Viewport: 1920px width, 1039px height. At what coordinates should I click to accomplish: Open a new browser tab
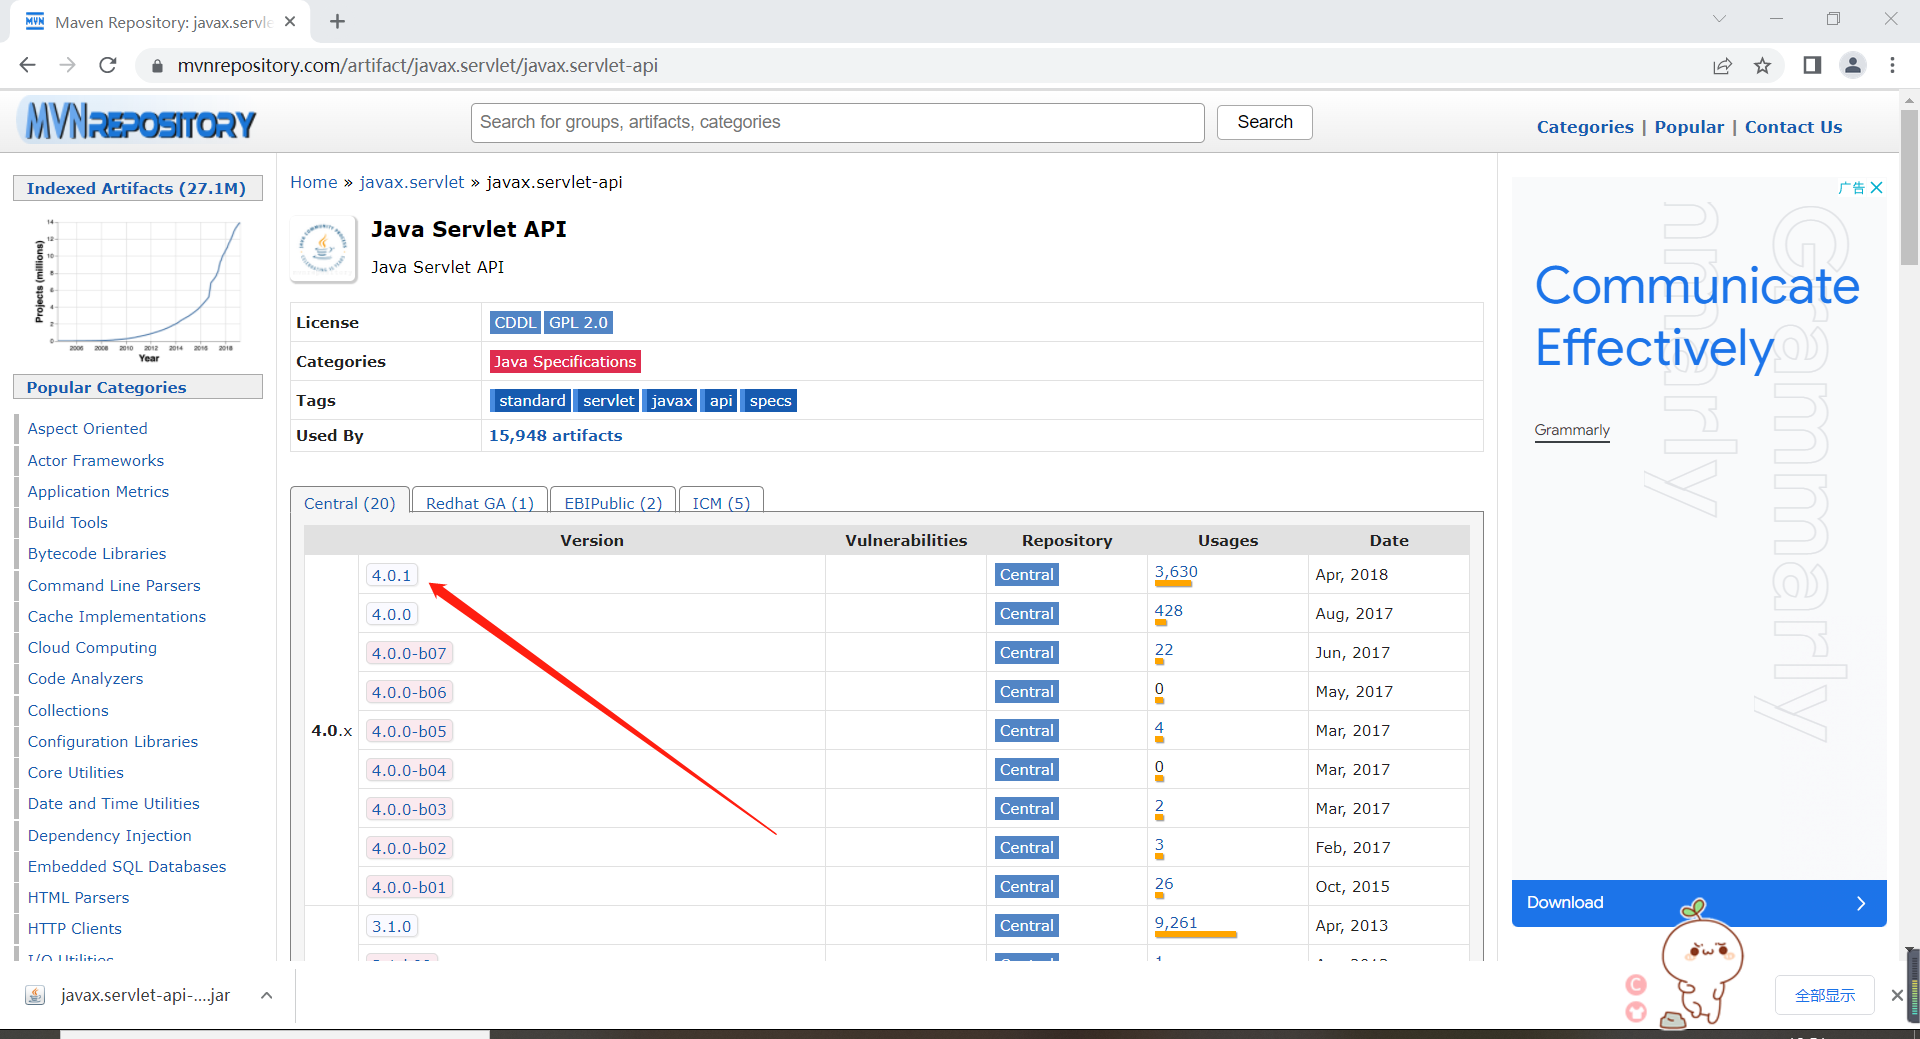(337, 21)
